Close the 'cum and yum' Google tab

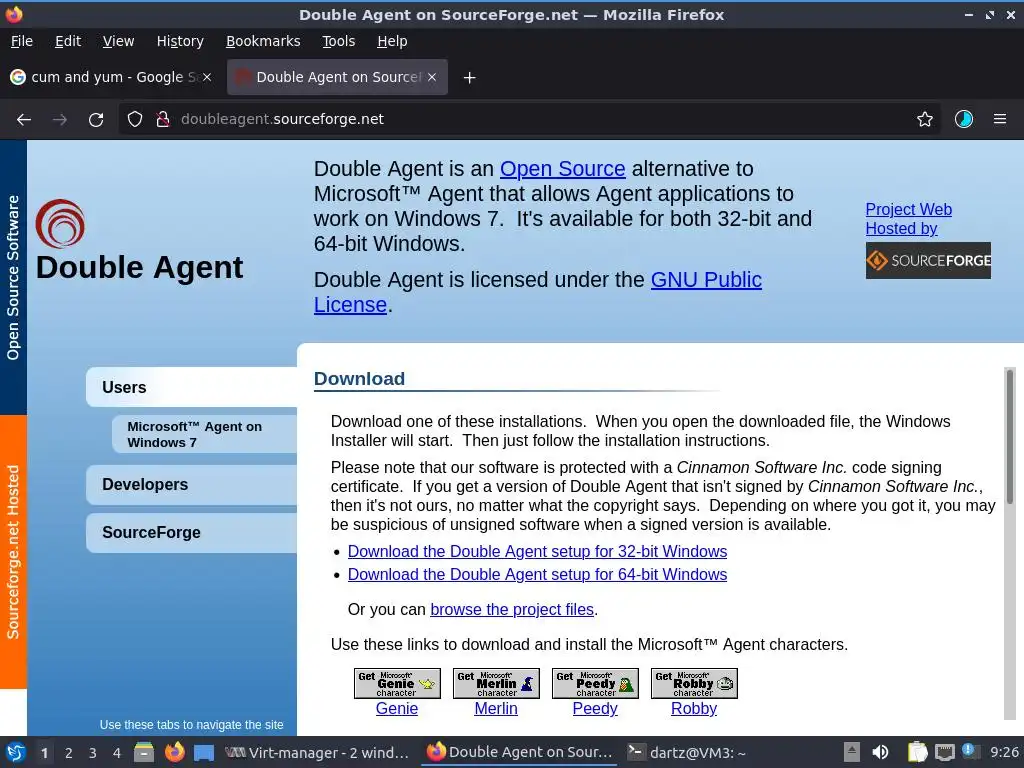click(207, 77)
